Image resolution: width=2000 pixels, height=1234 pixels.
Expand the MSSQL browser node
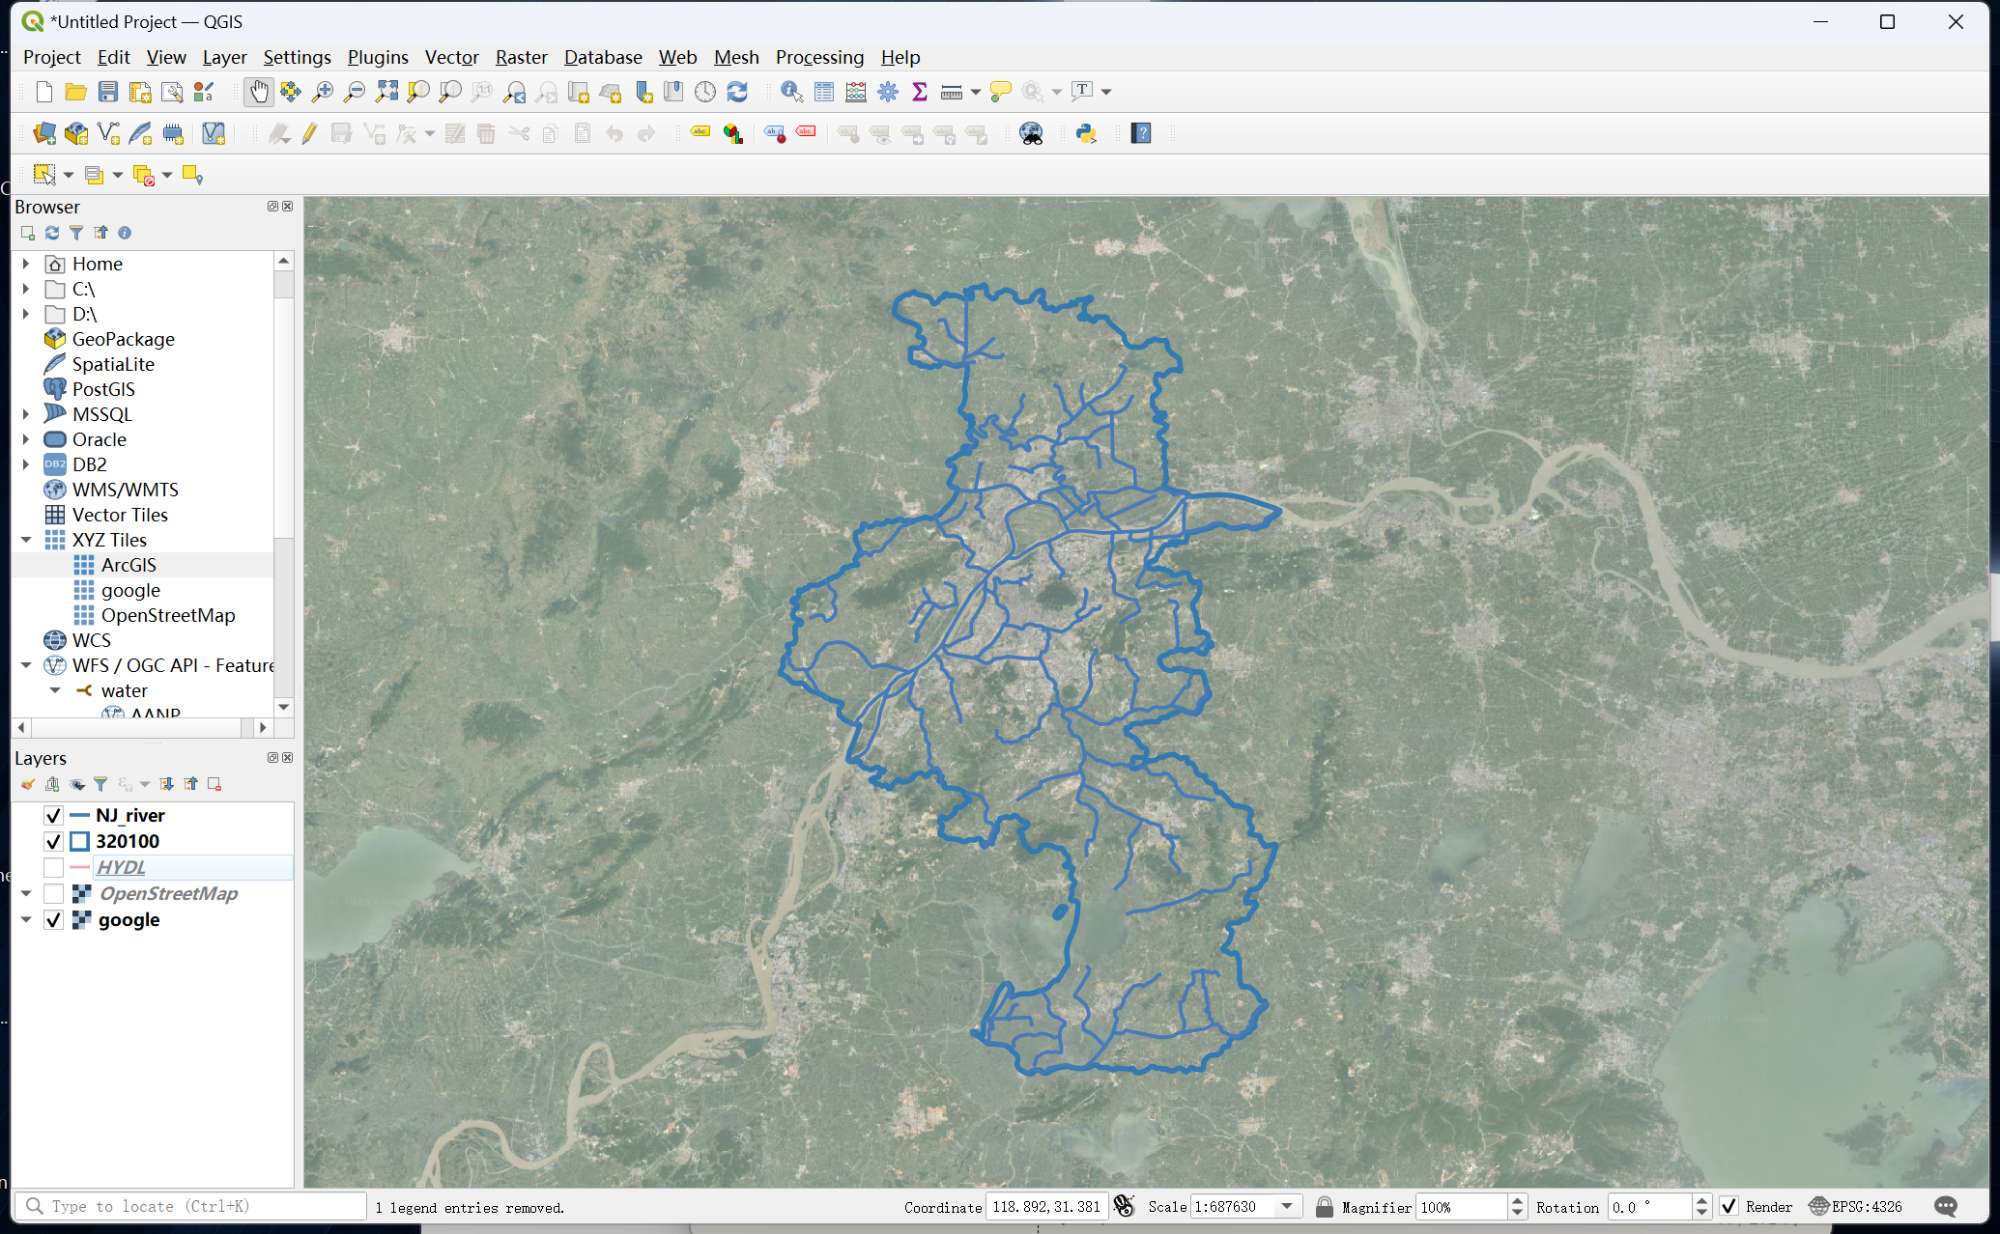pyautogui.click(x=26, y=414)
